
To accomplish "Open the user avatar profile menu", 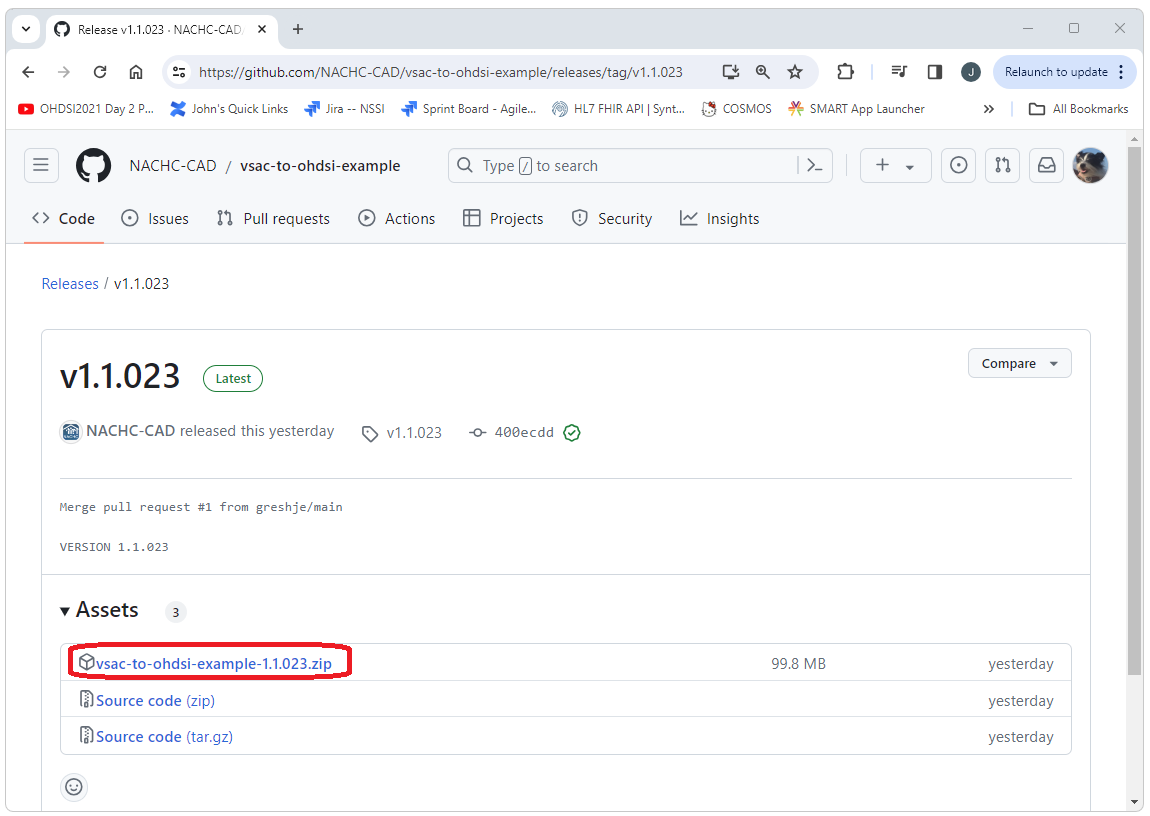I will [1091, 165].
